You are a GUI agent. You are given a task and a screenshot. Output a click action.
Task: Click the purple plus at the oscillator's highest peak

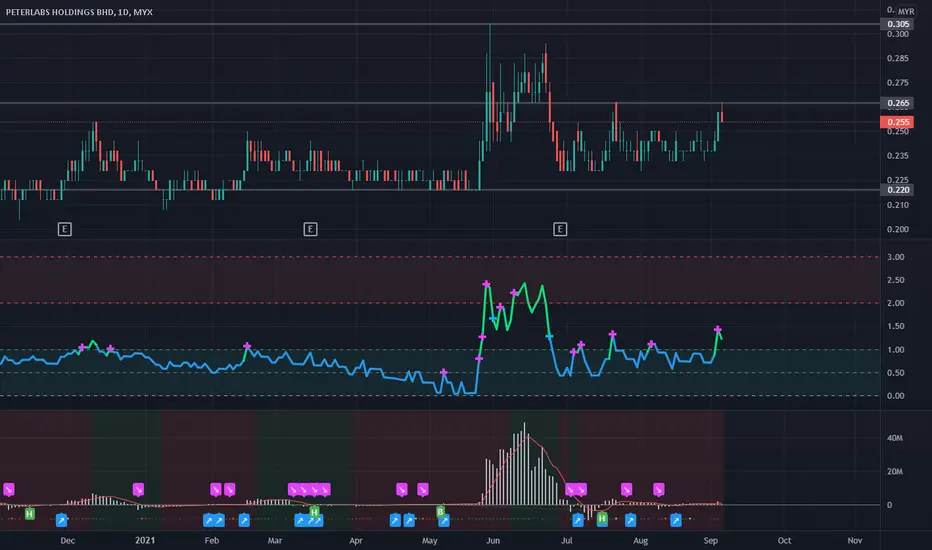point(486,284)
